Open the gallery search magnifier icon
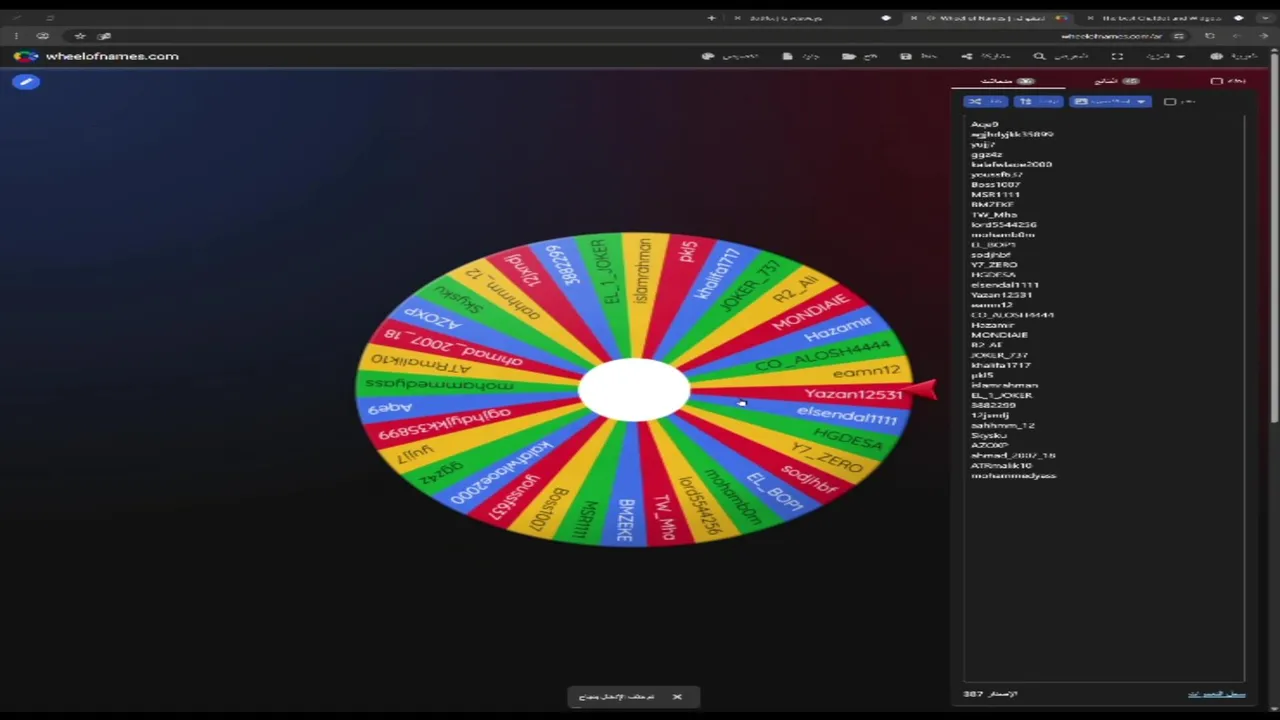 click(1039, 56)
